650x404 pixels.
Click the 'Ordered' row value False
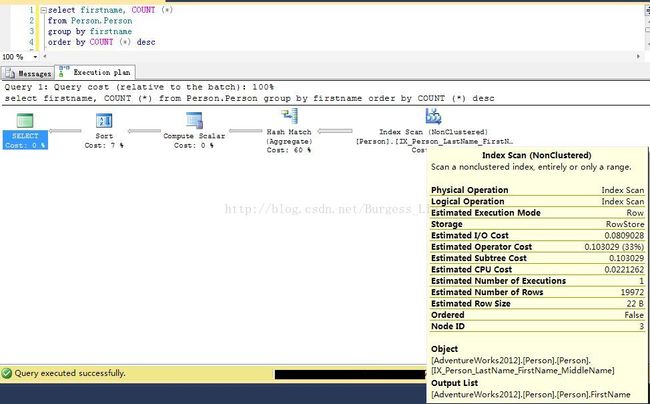click(x=634, y=315)
